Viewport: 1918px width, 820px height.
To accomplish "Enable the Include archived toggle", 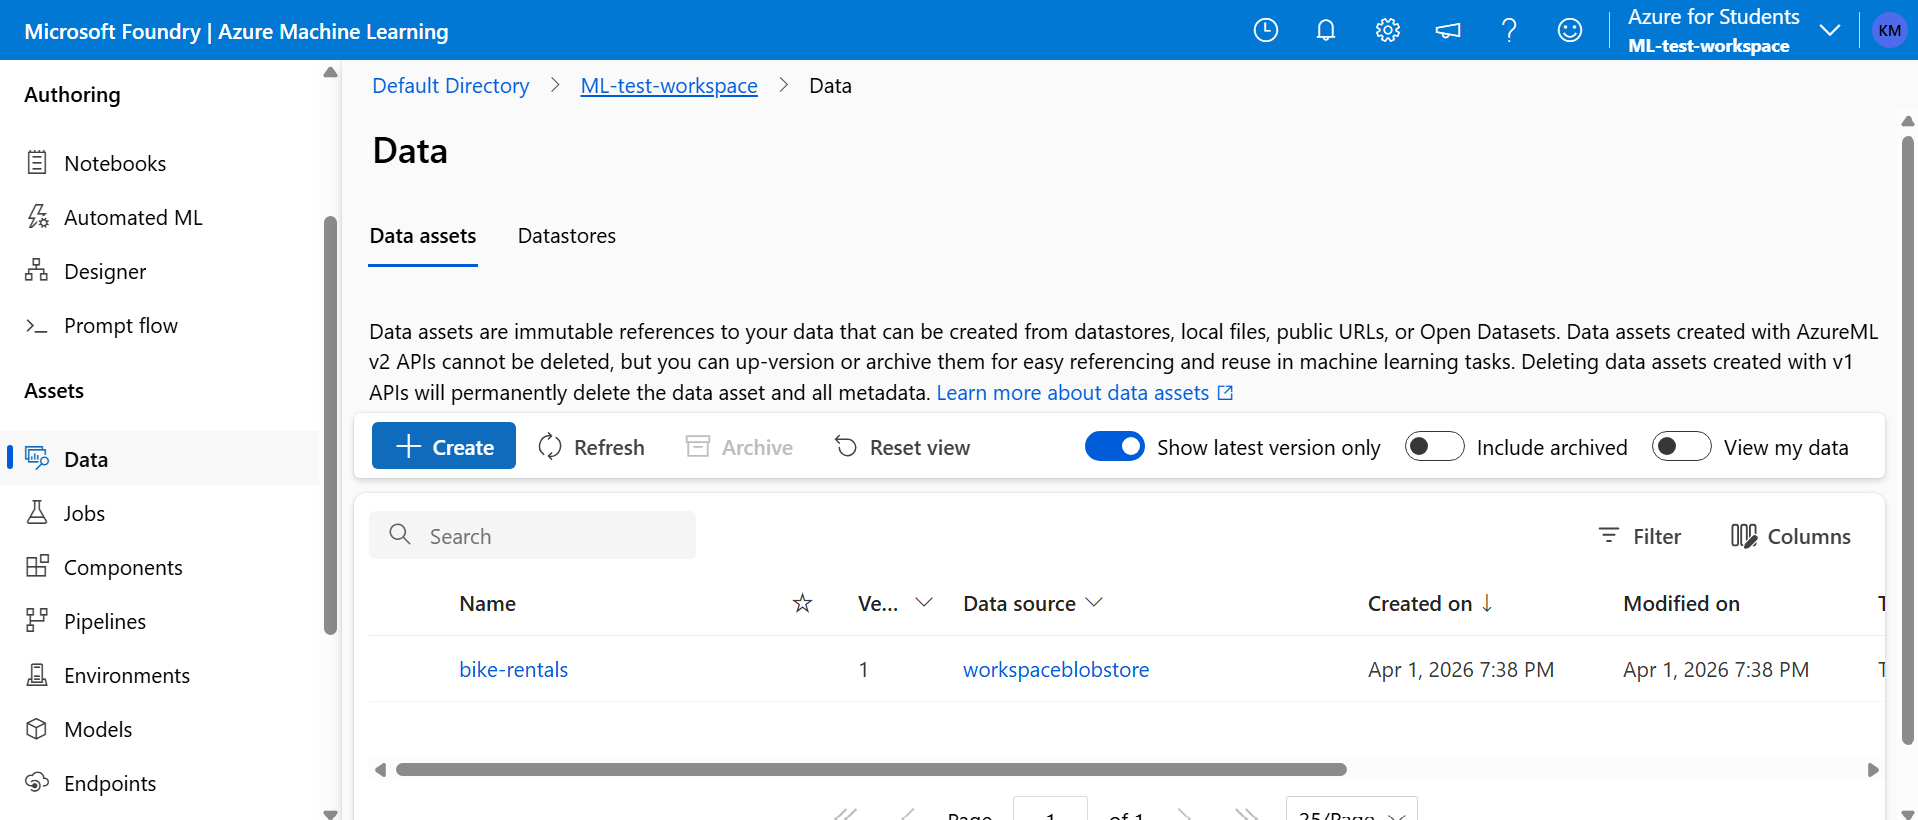I will tap(1435, 446).
